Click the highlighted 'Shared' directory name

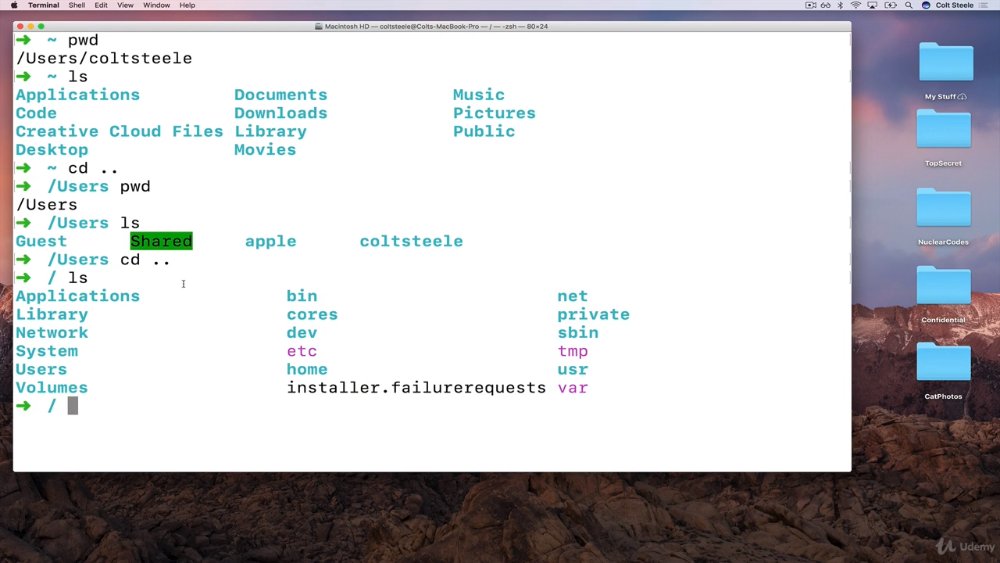(161, 241)
